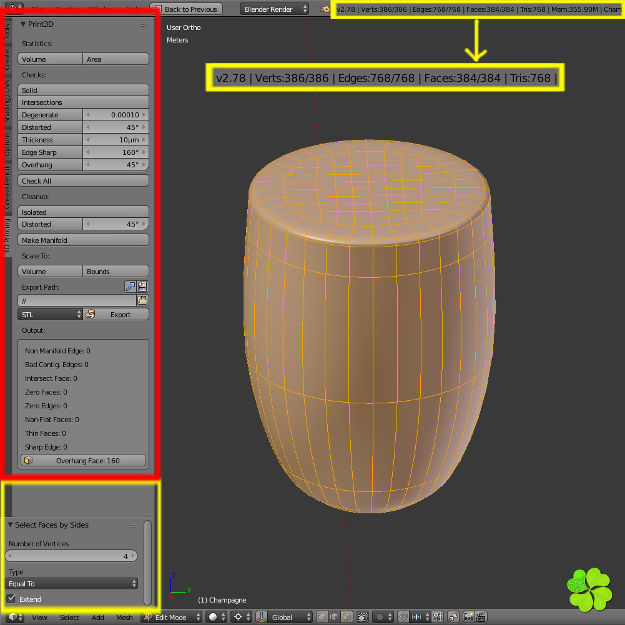Click the operator panel vertical scrollbar
This screenshot has height=625, width=625.
tap(147, 562)
